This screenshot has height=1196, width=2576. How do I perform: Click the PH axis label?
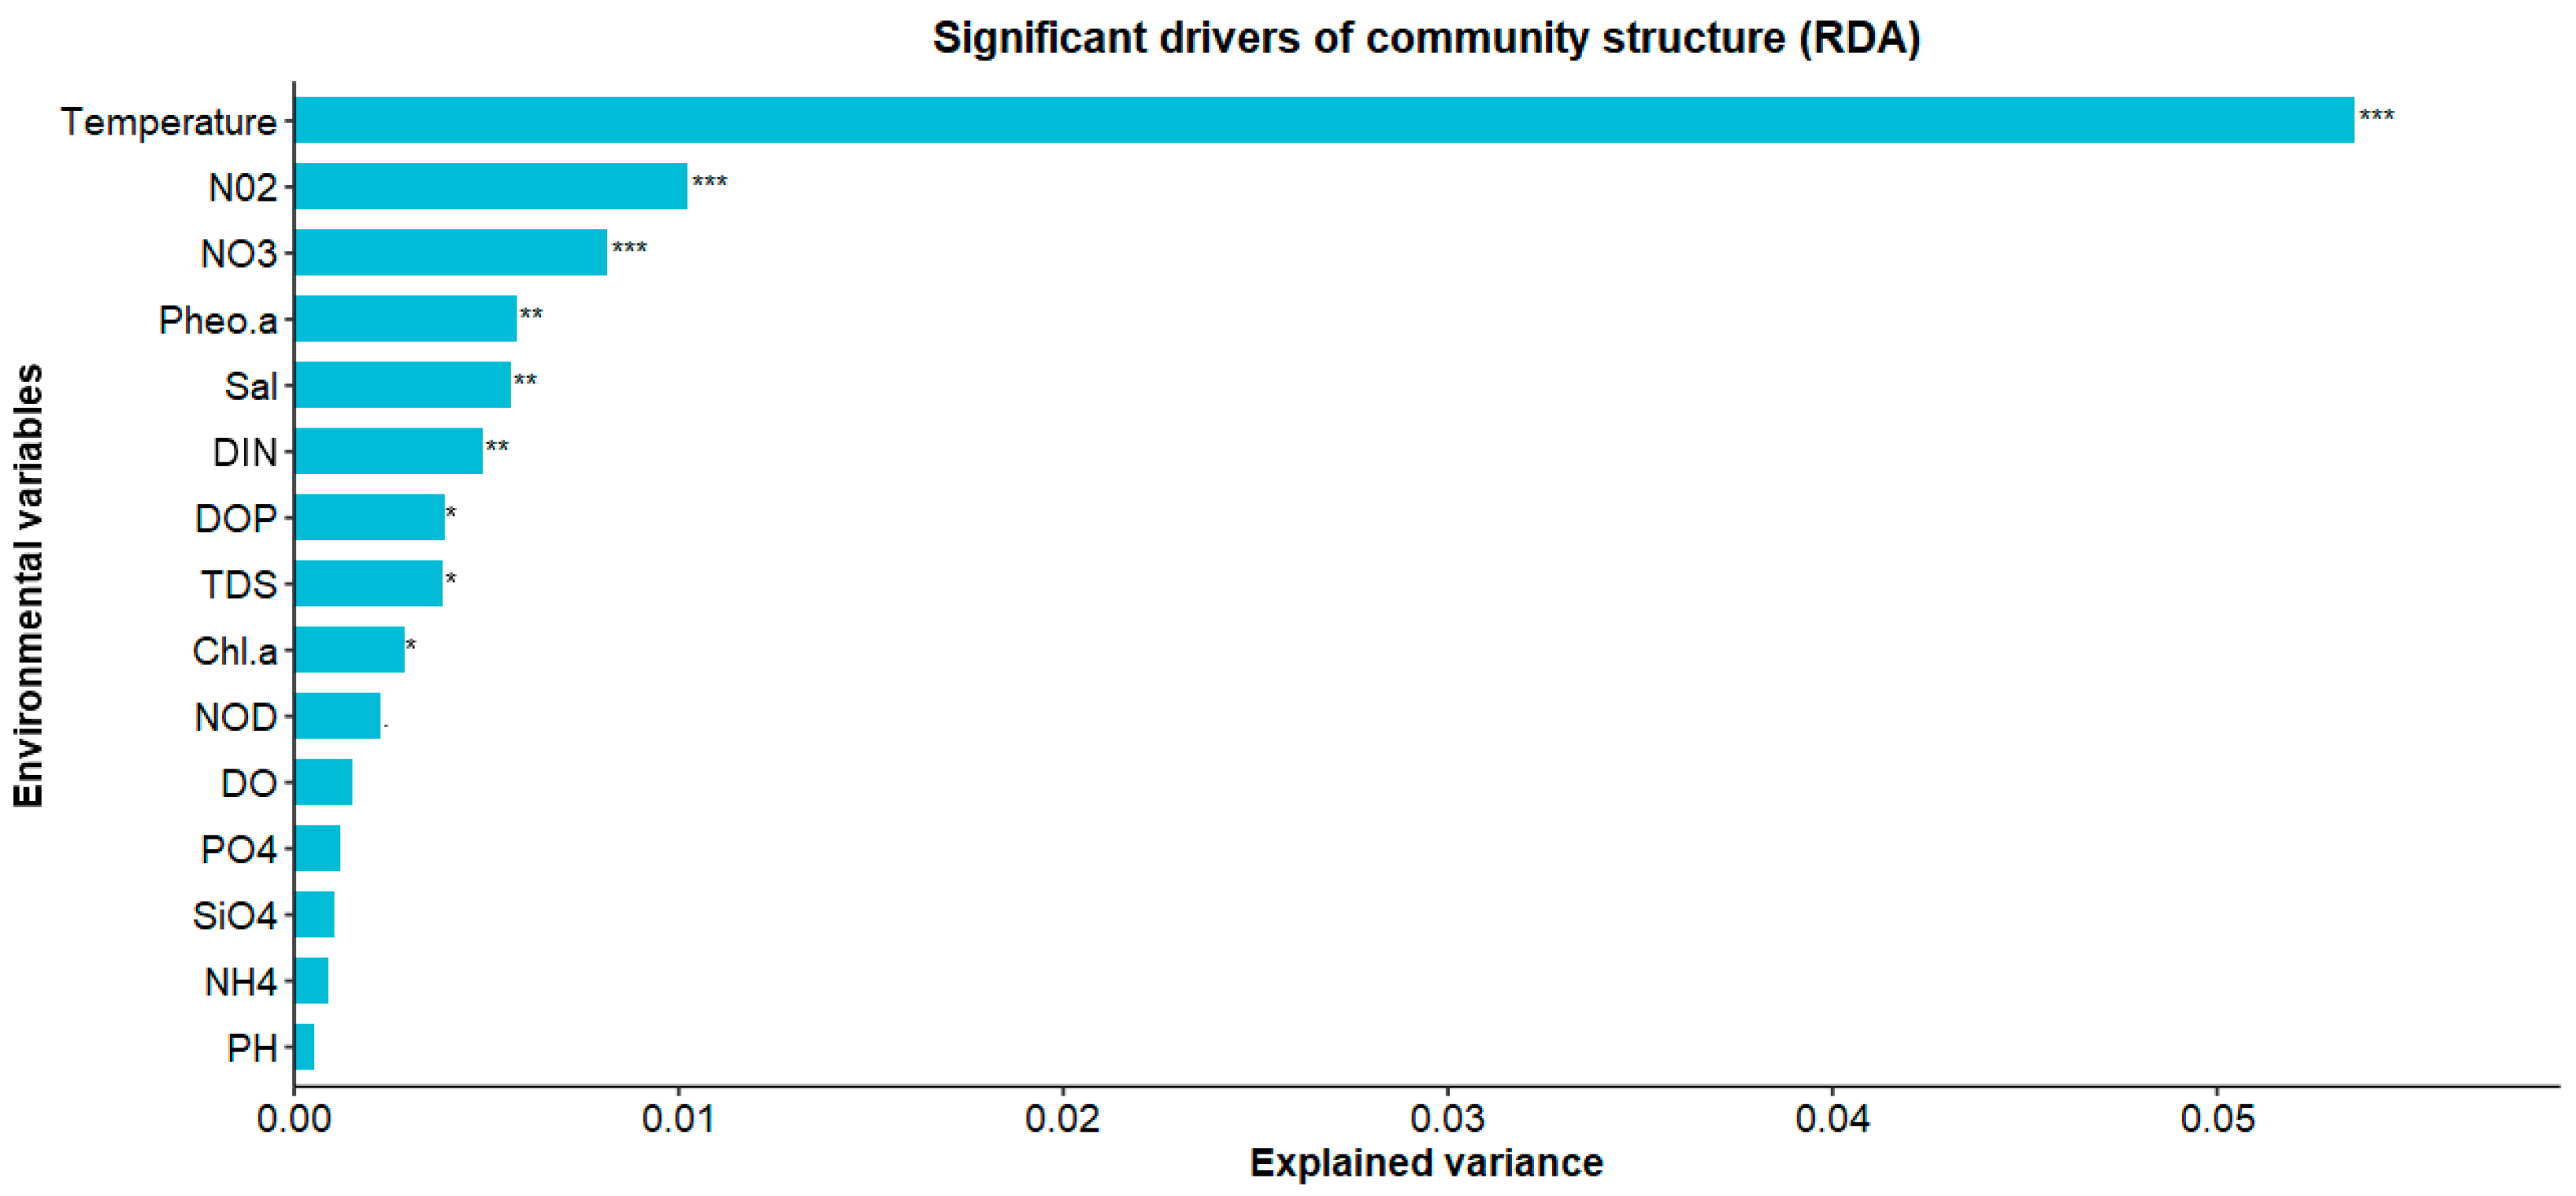[x=251, y=1048]
